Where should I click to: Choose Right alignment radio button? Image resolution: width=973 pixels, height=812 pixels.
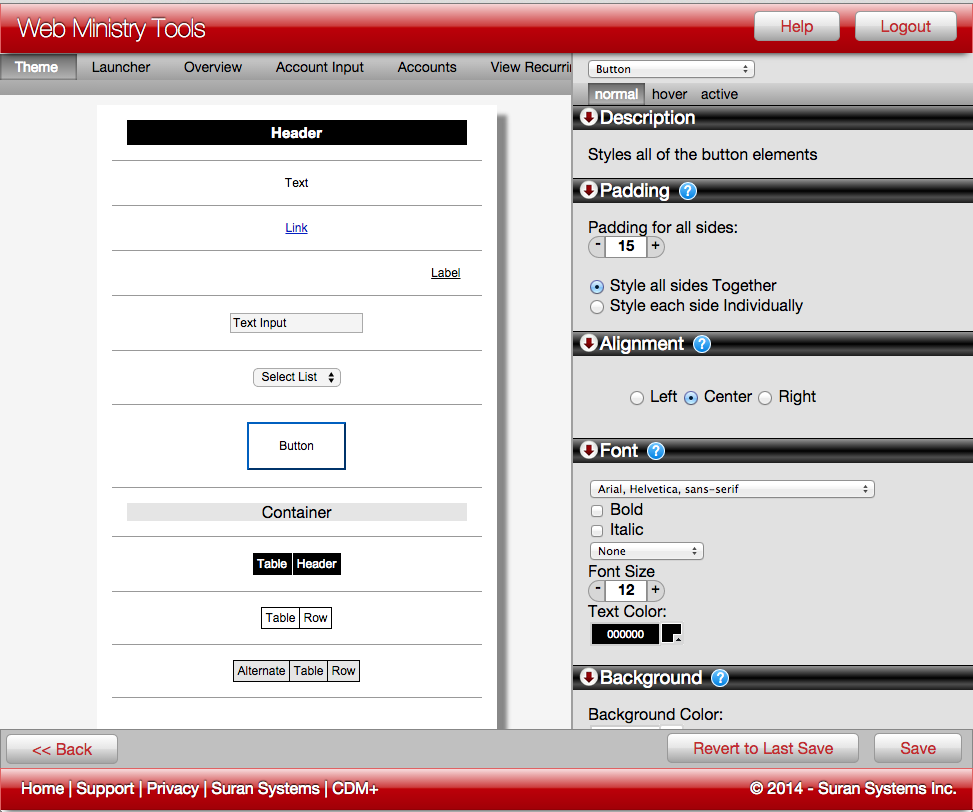point(765,398)
